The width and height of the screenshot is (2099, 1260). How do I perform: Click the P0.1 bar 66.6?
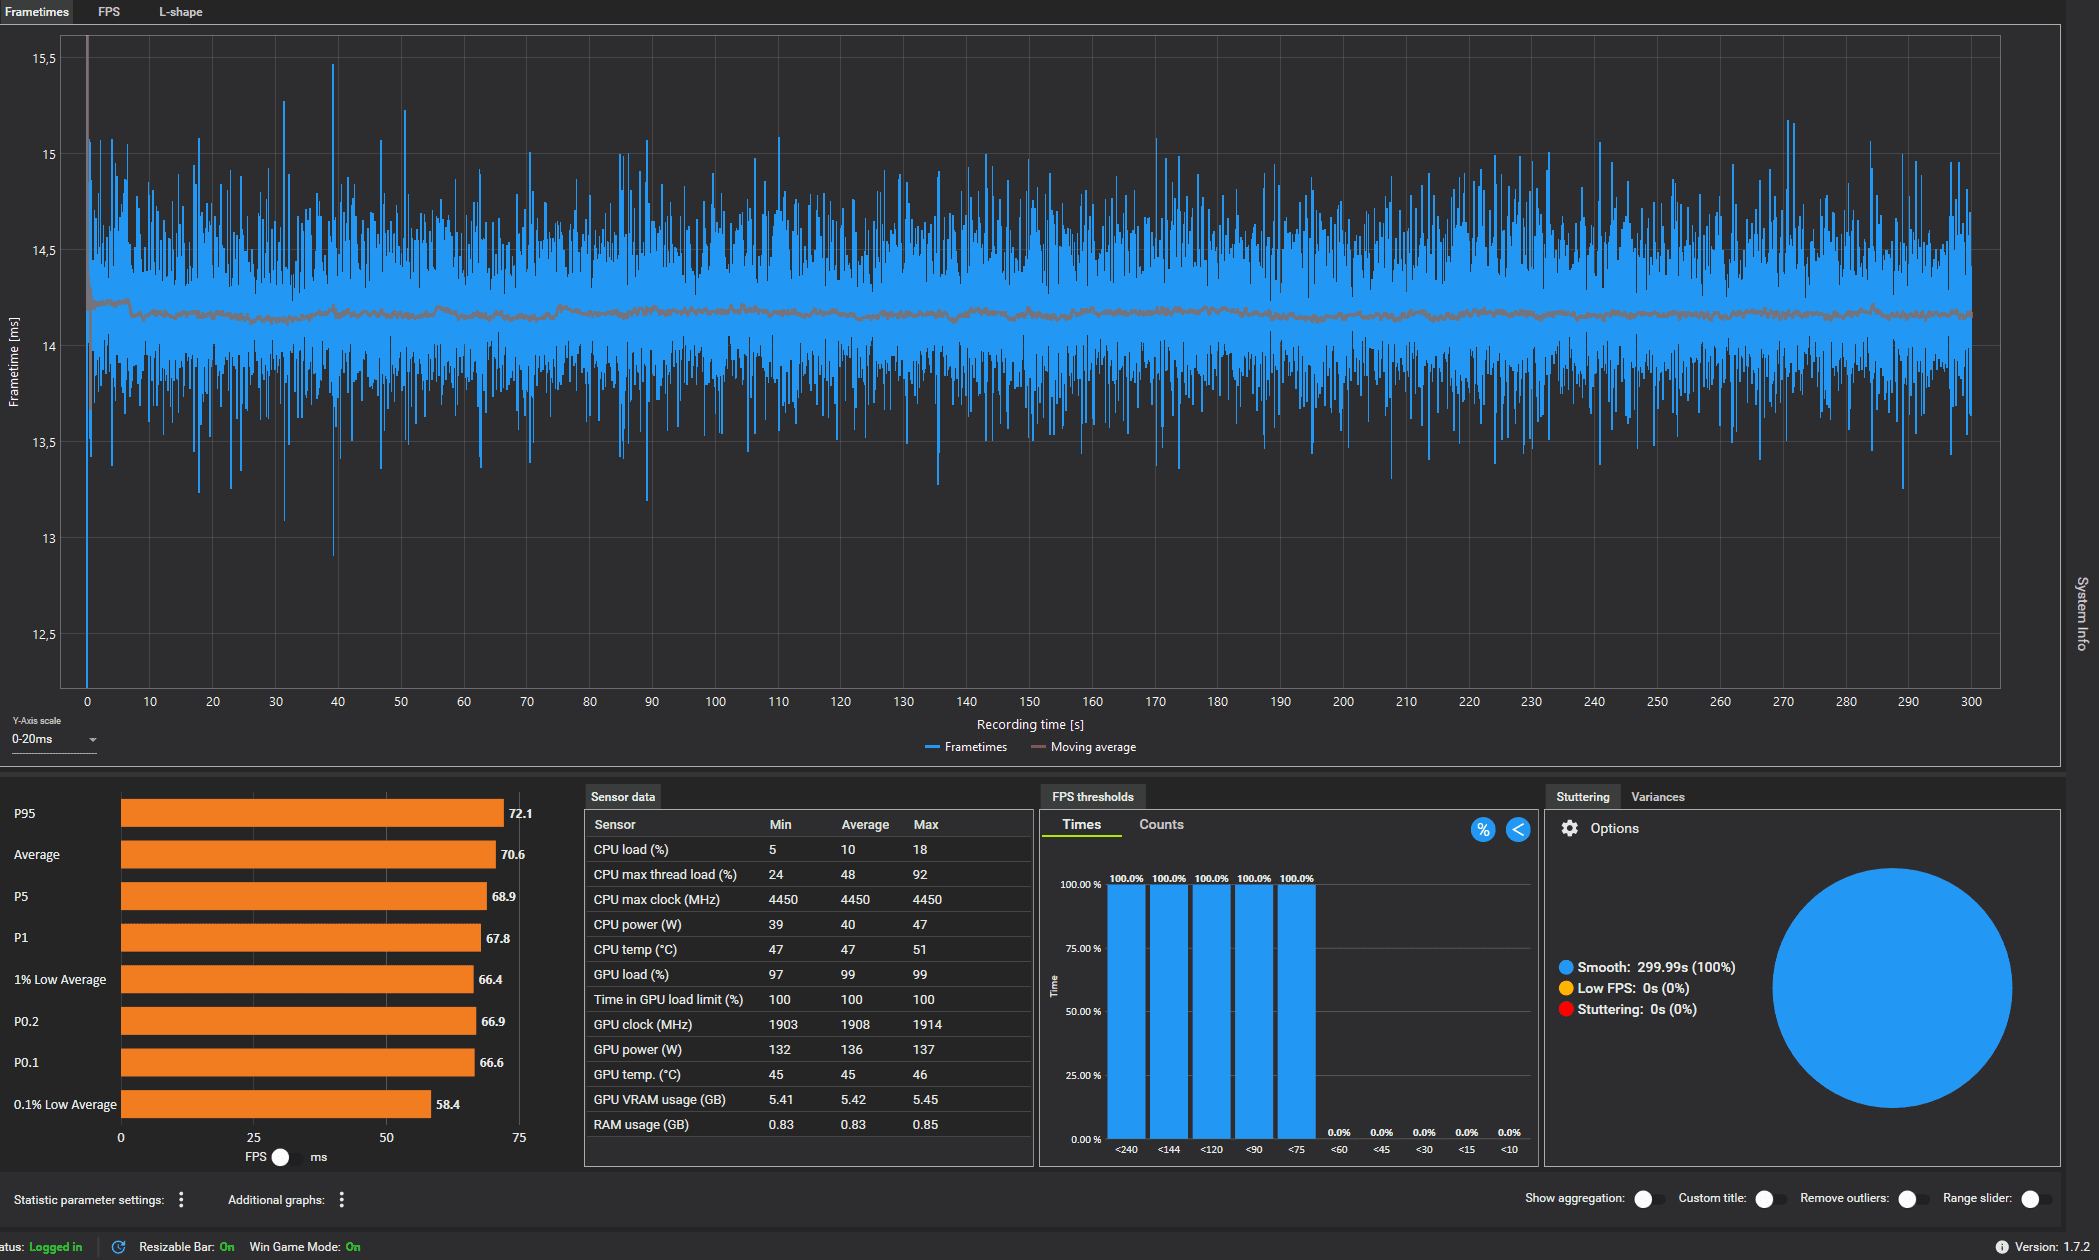(298, 1062)
